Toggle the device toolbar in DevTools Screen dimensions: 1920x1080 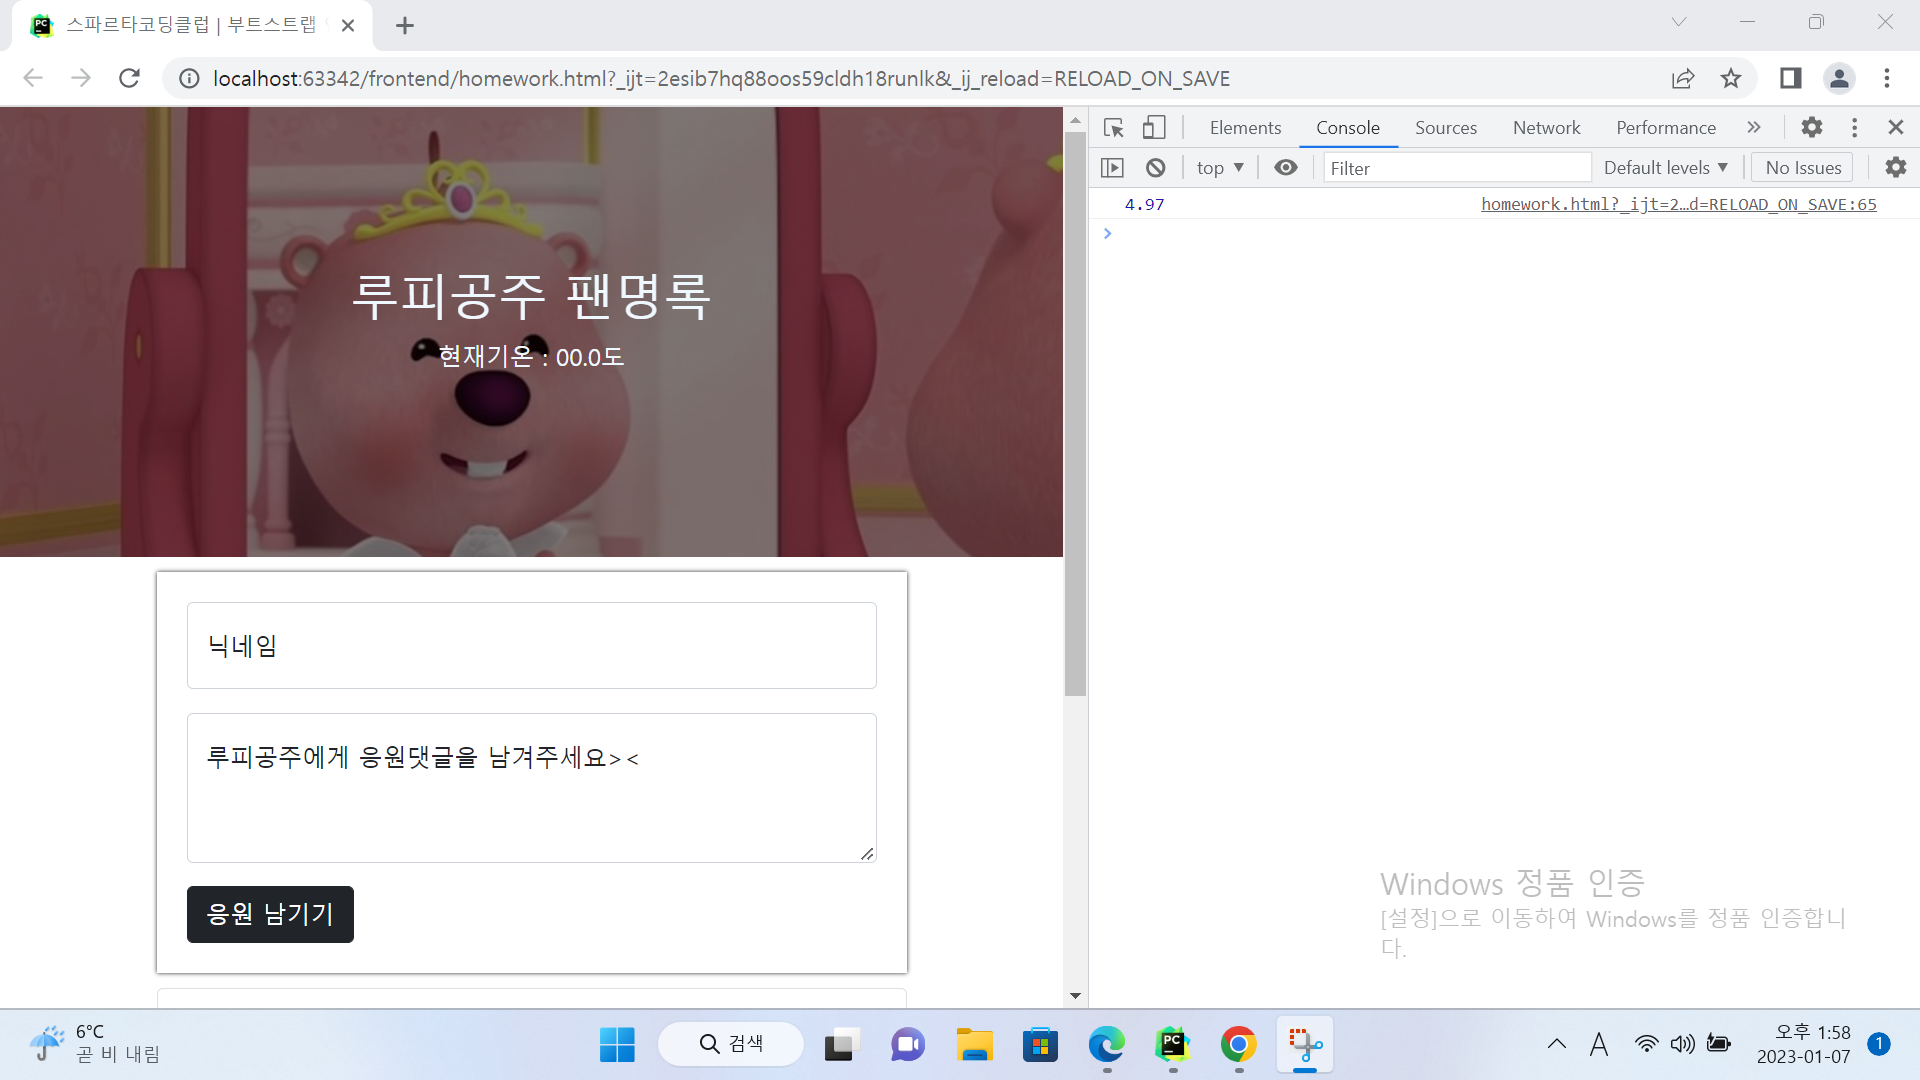click(x=1154, y=128)
